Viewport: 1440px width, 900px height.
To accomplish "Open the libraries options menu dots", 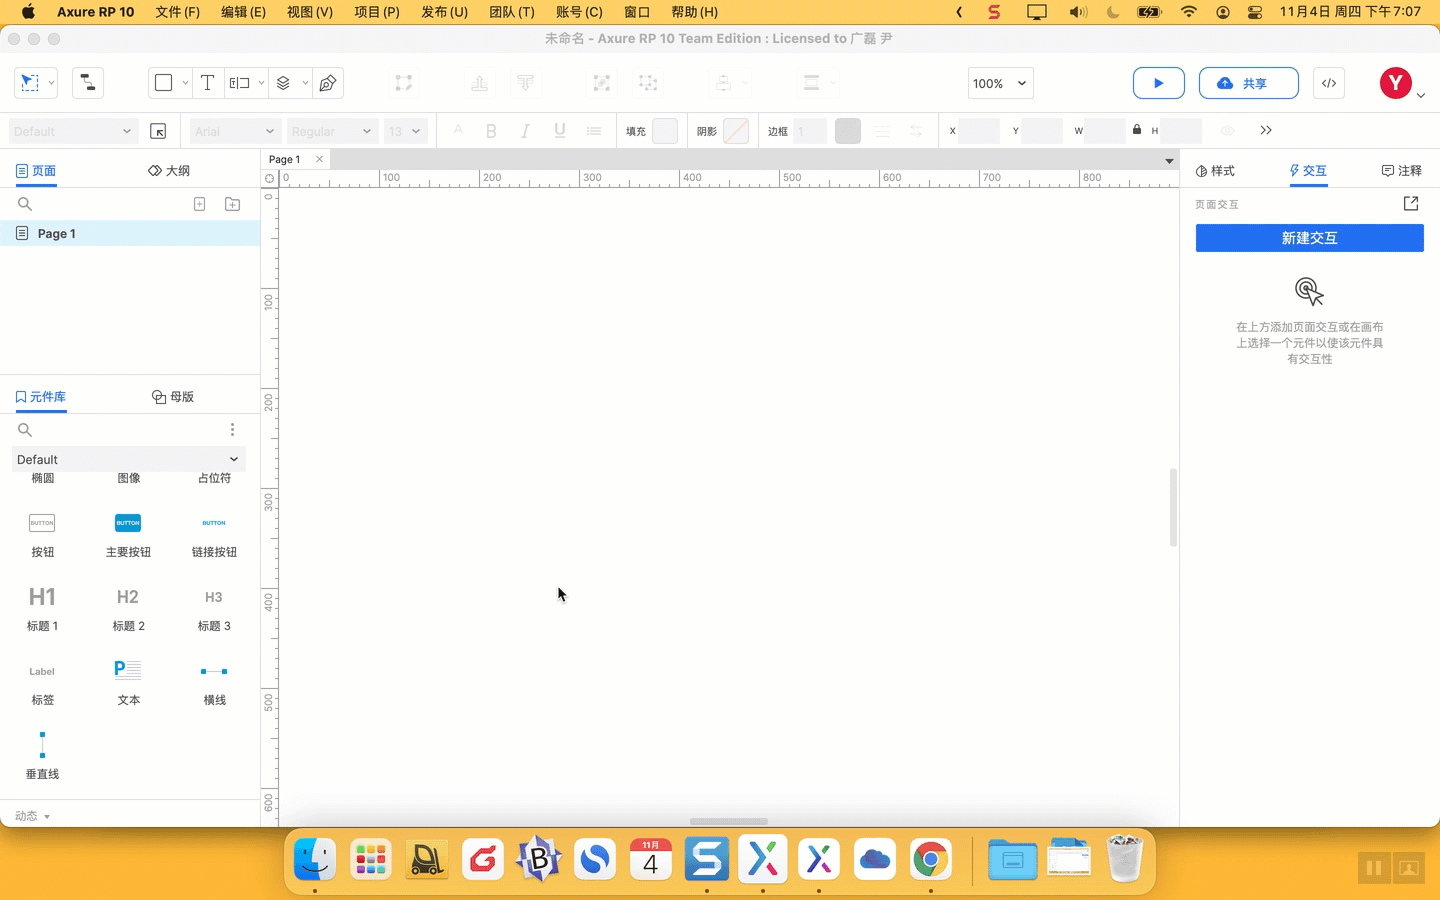I will pos(232,430).
